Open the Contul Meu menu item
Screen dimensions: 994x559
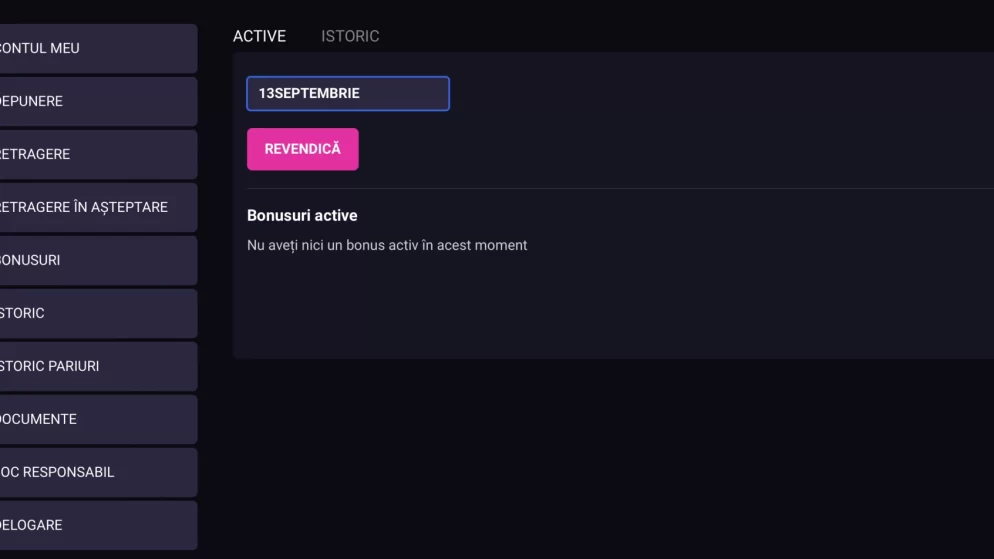pyautogui.click(x=98, y=49)
